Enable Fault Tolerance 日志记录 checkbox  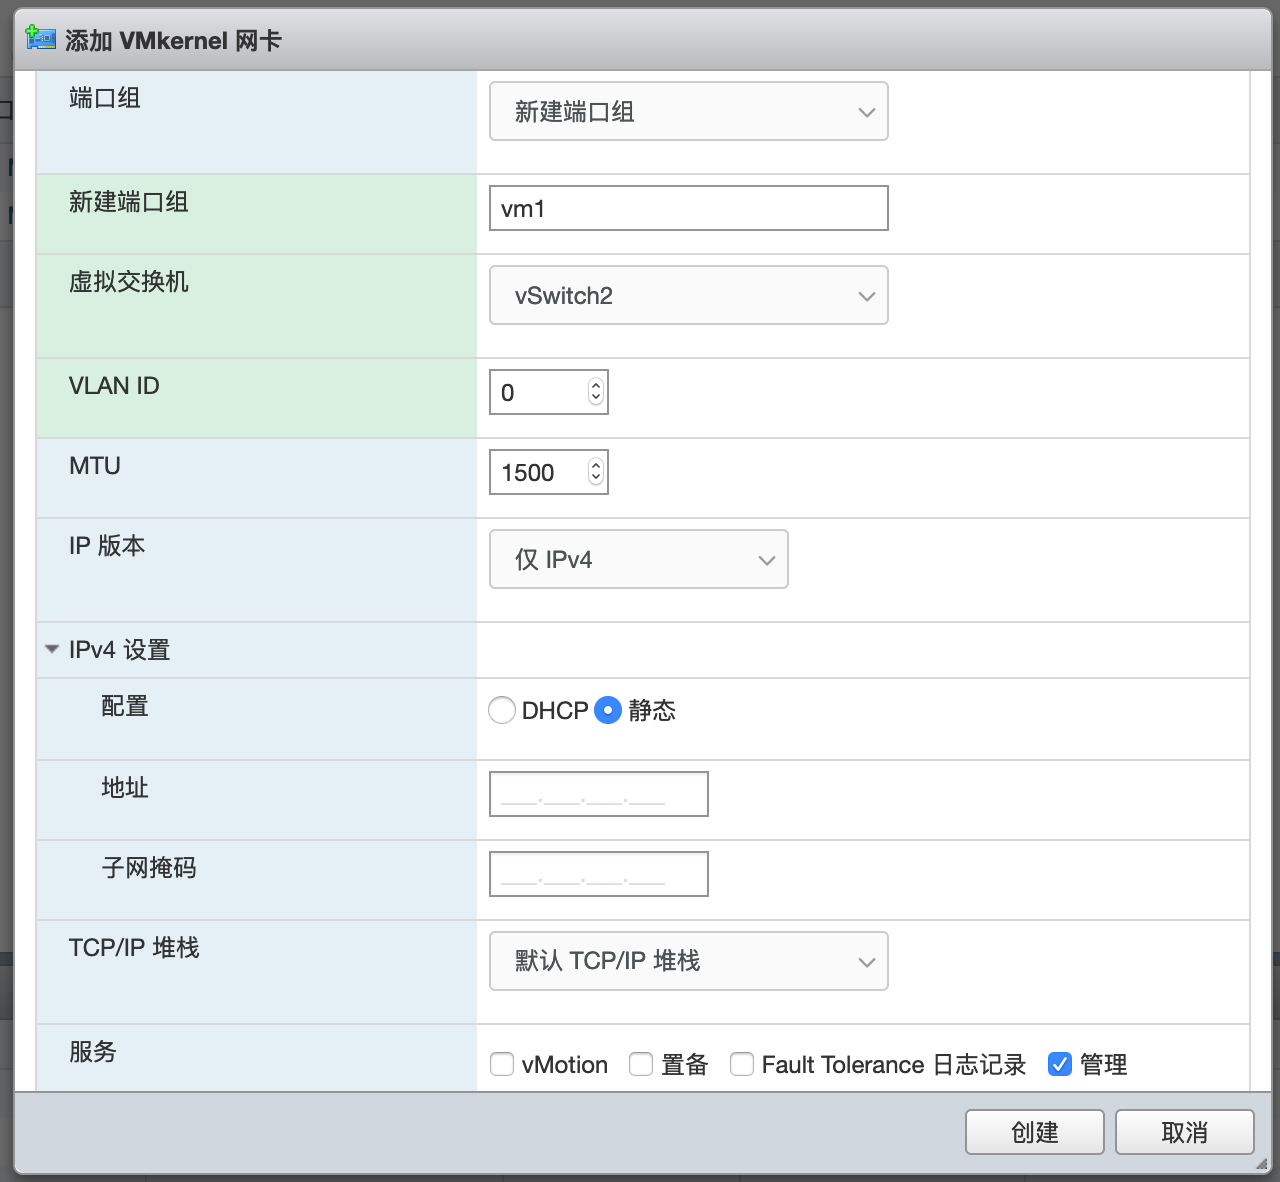tap(742, 1064)
